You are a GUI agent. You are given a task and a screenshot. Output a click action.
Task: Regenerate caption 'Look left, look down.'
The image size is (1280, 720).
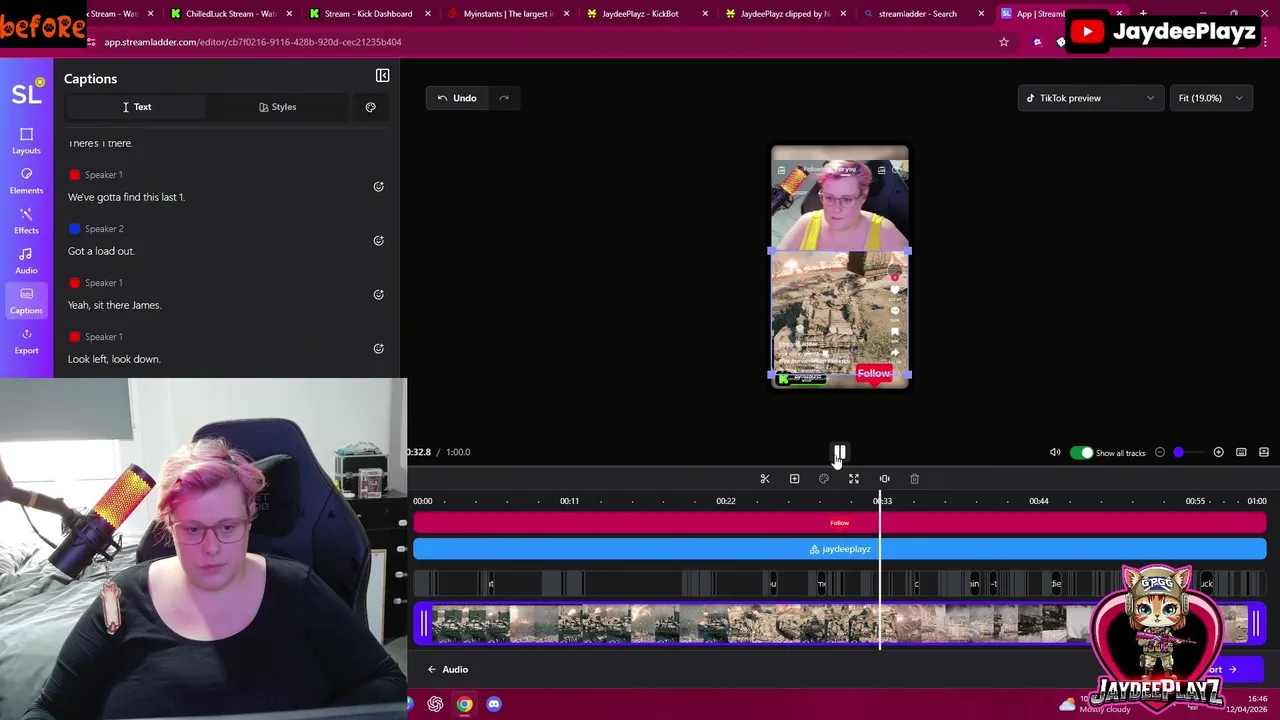tap(378, 349)
